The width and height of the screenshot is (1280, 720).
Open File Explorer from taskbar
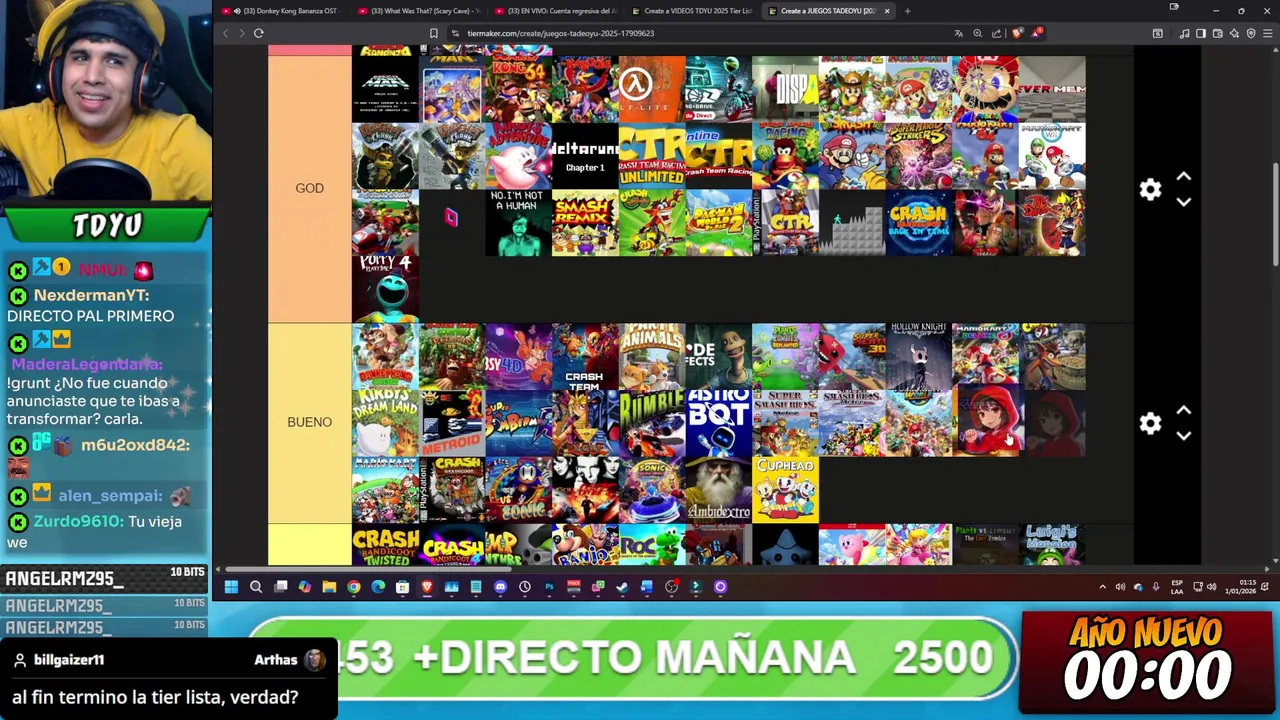point(329,587)
